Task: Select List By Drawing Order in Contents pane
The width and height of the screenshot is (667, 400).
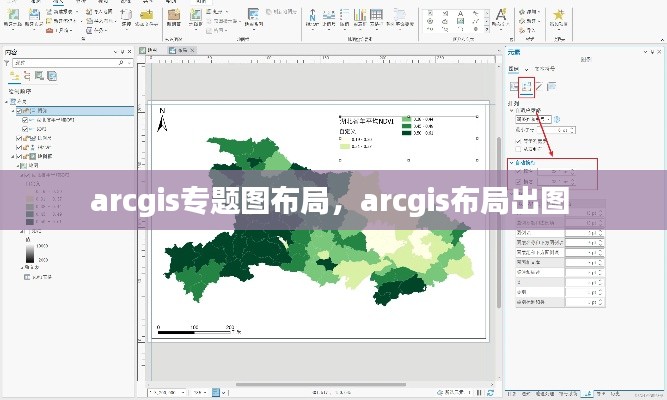Action: click(14, 76)
